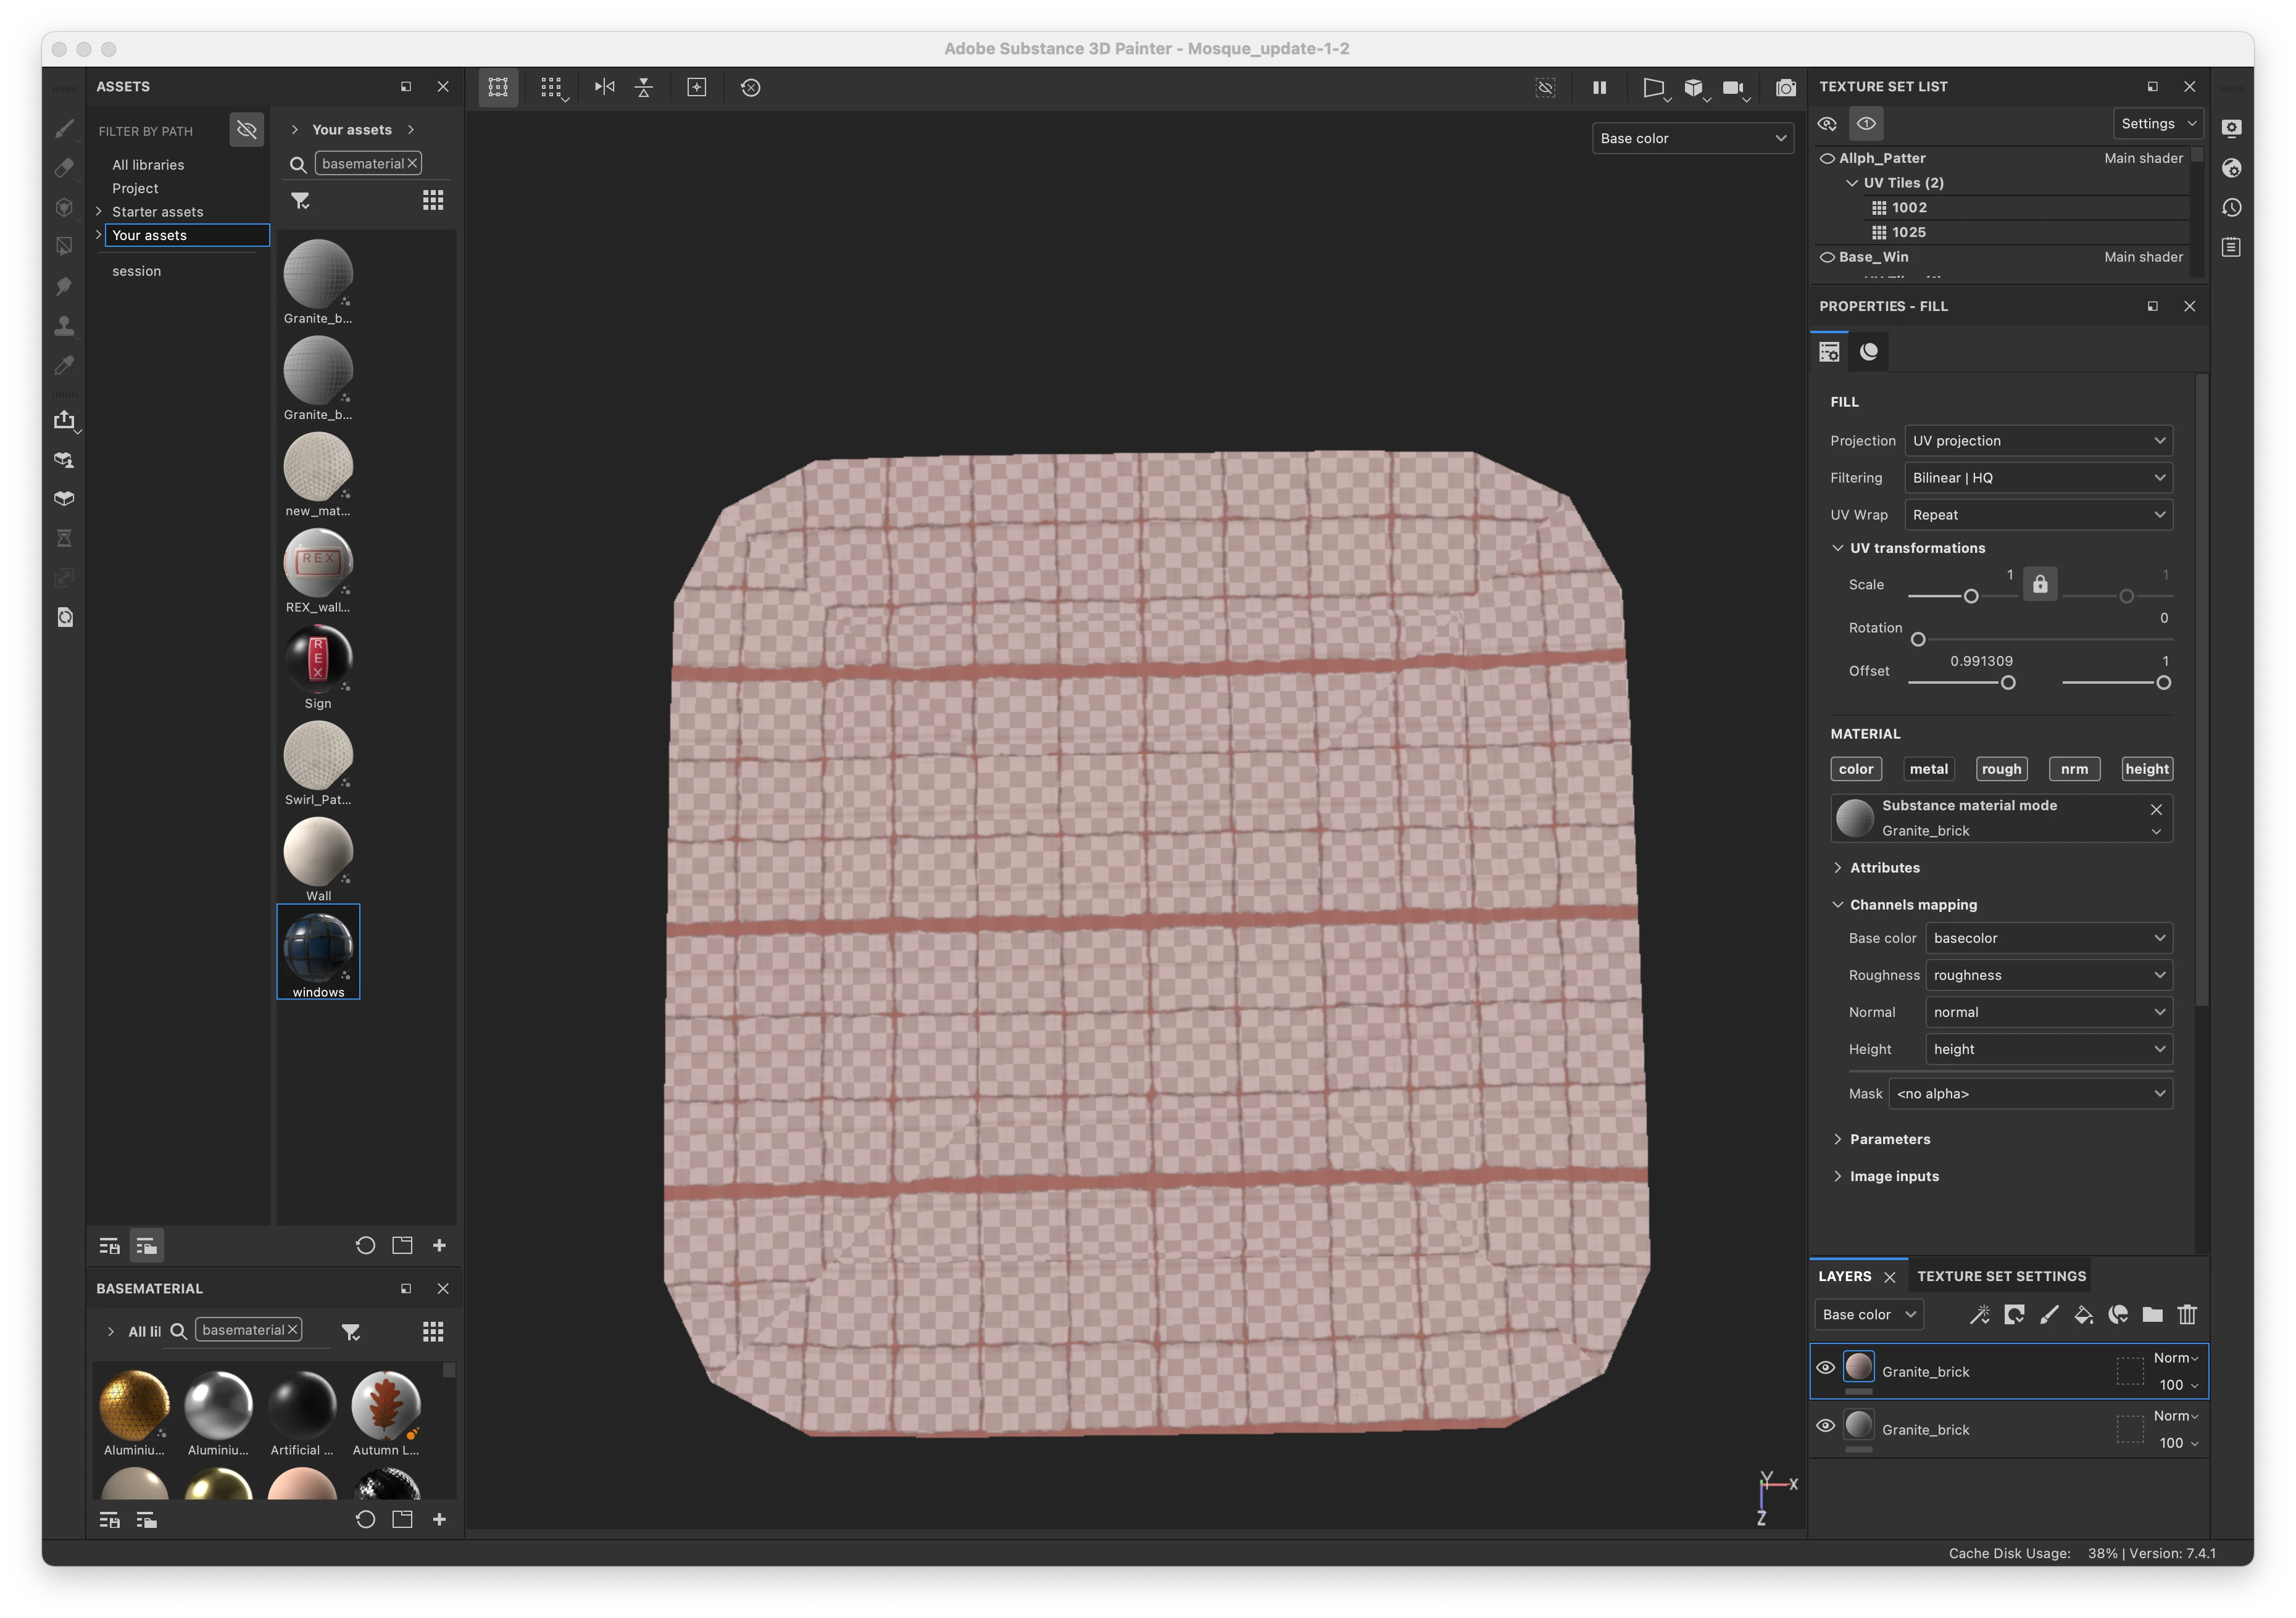This screenshot has width=2296, height=1618.
Task: Hide the top Granite_brick layer eye icon
Action: (1825, 1368)
